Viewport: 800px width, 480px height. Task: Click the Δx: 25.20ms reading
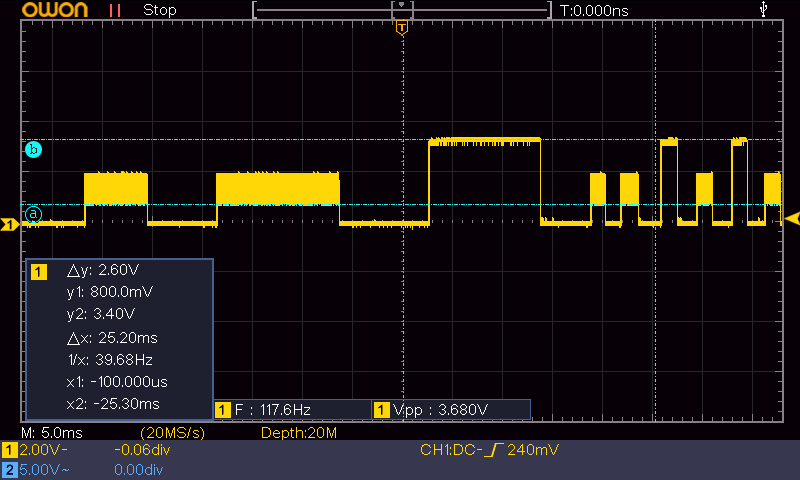pyautogui.click(x=112, y=338)
